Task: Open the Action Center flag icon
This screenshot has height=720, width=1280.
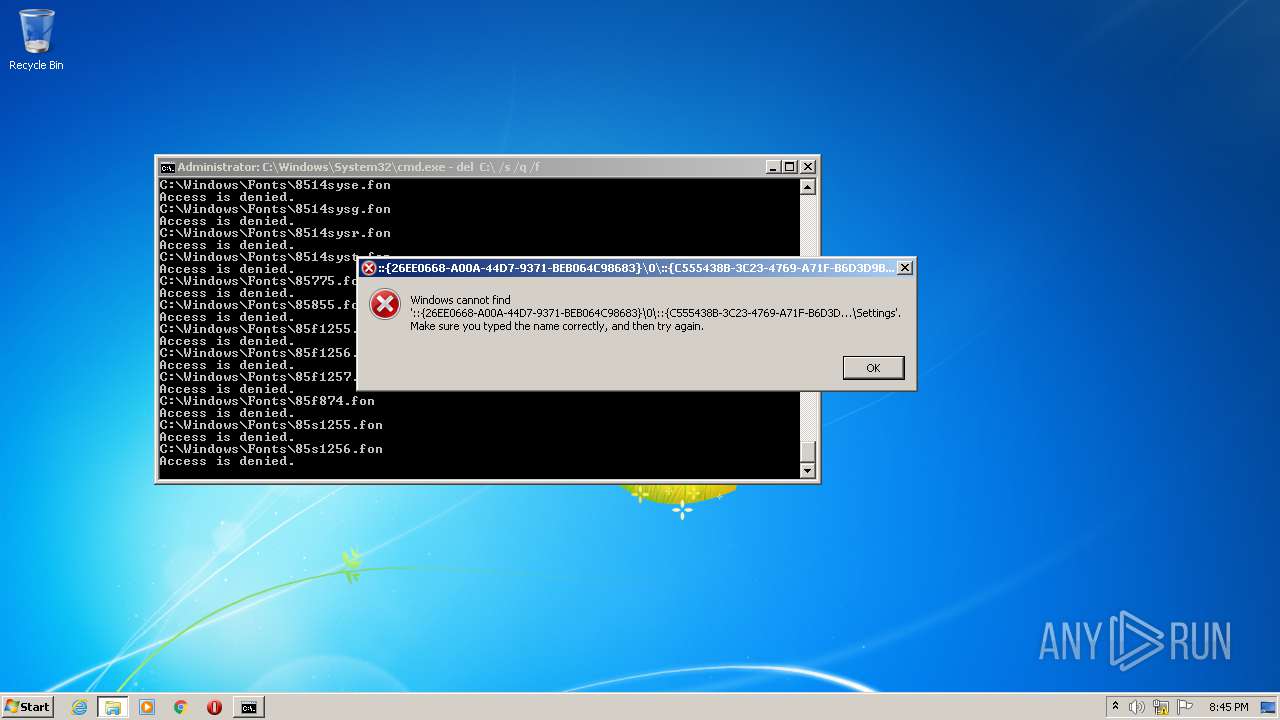Action: pos(1184,707)
